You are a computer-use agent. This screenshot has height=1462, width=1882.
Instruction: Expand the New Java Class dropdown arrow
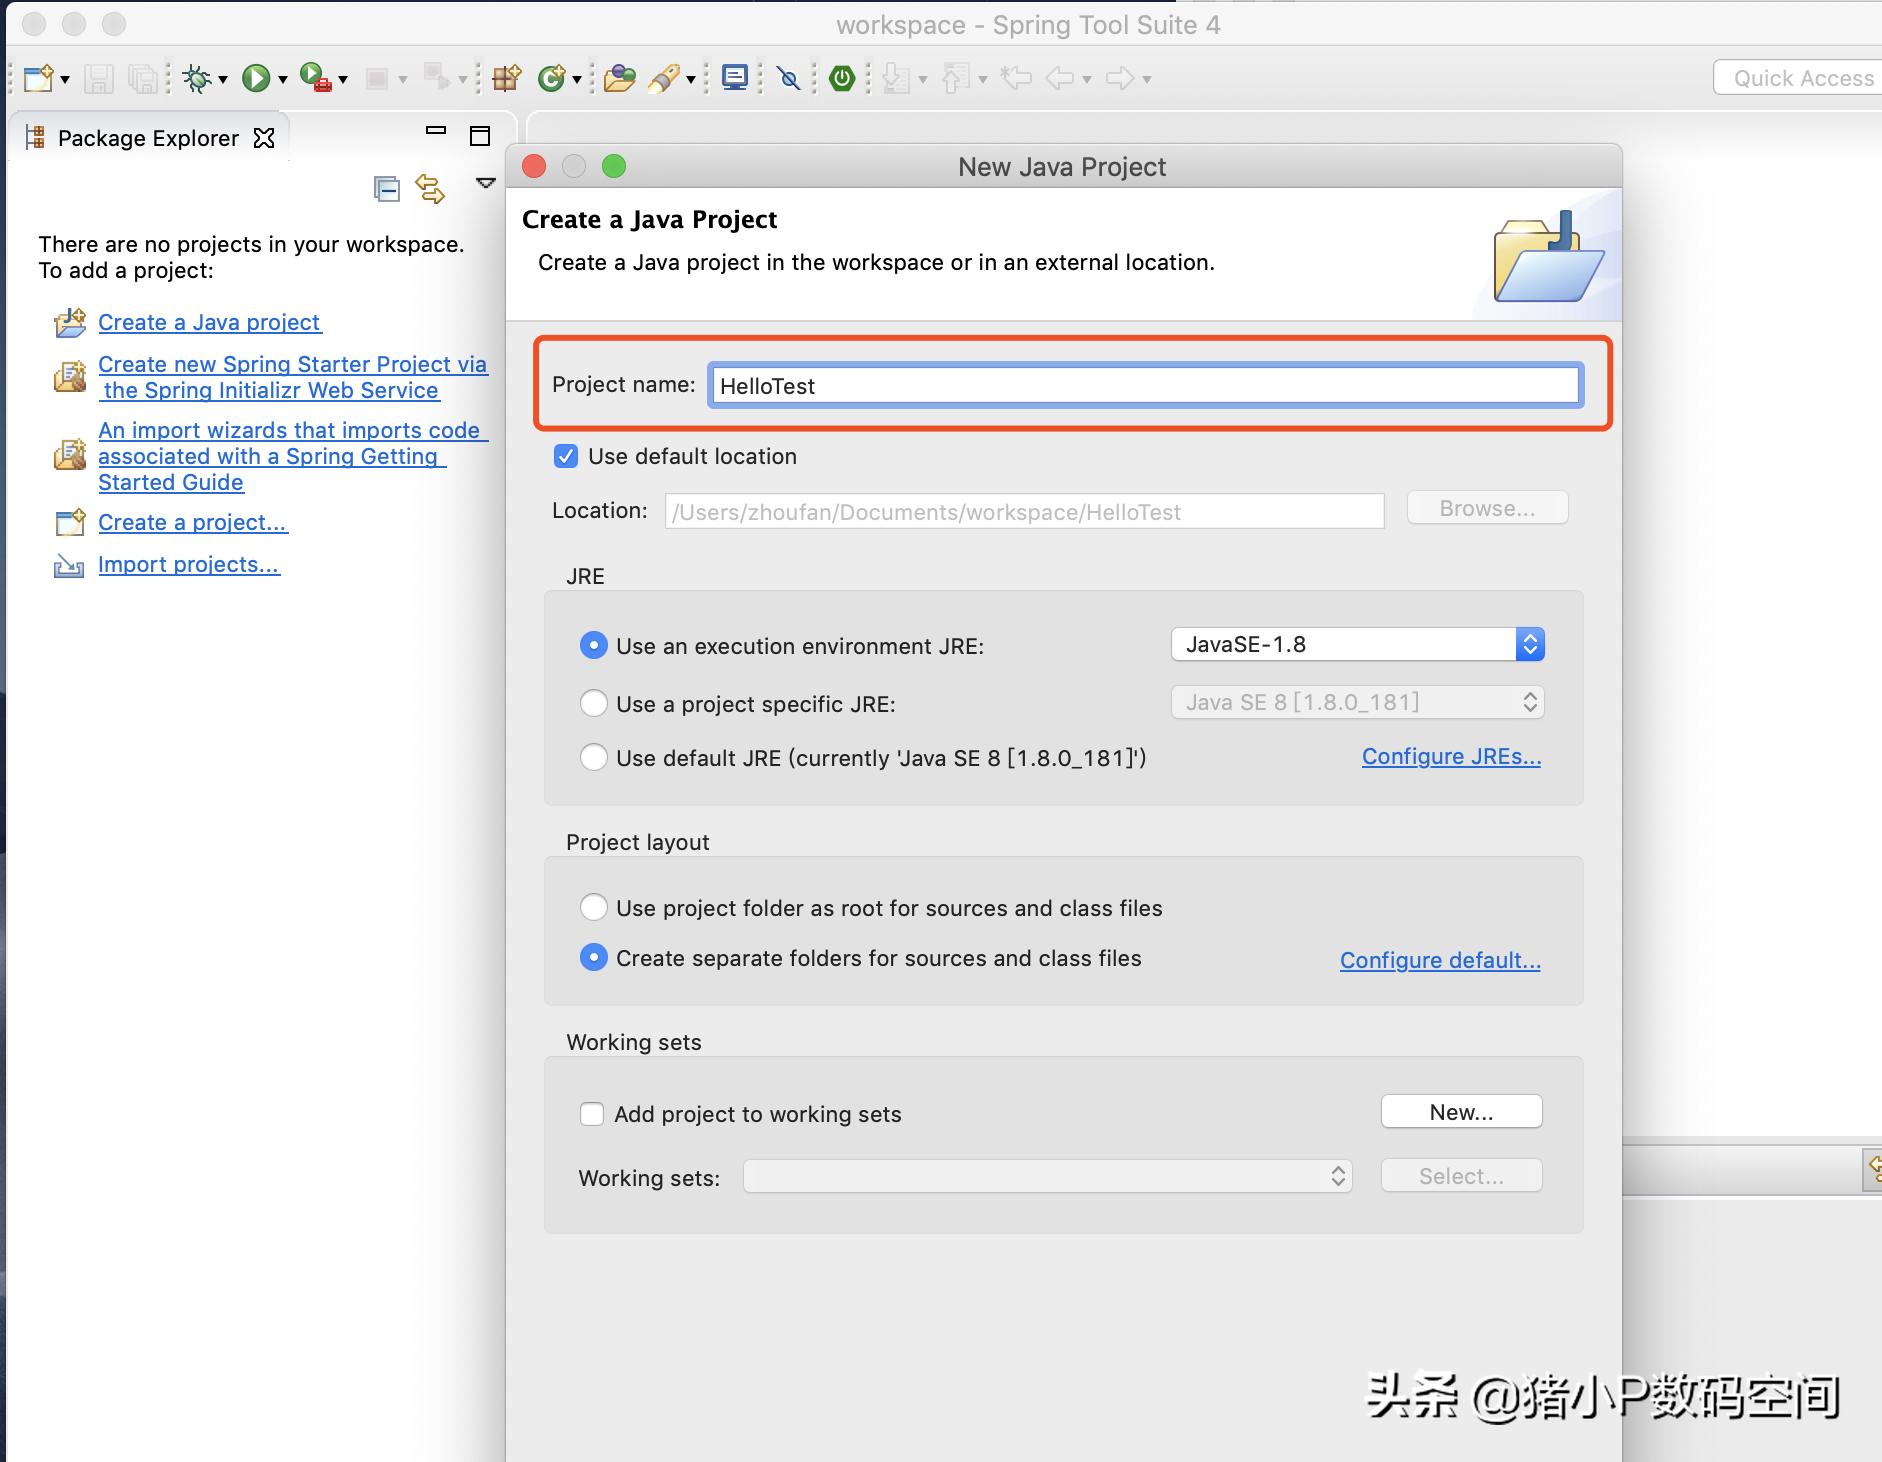point(577,80)
